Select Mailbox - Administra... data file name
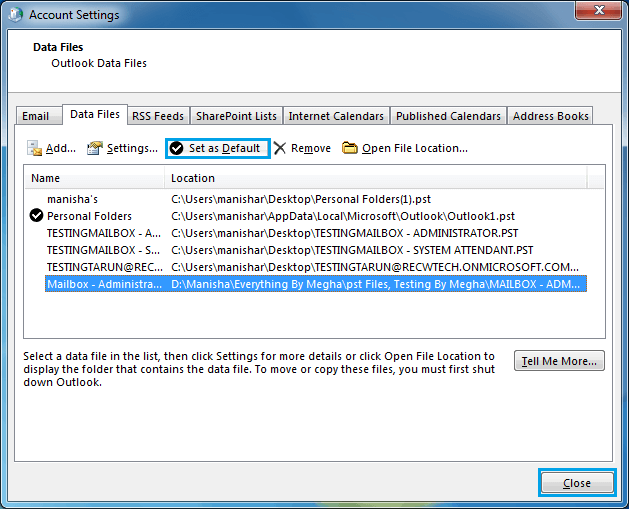This screenshot has height=509, width=629. [104, 284]
